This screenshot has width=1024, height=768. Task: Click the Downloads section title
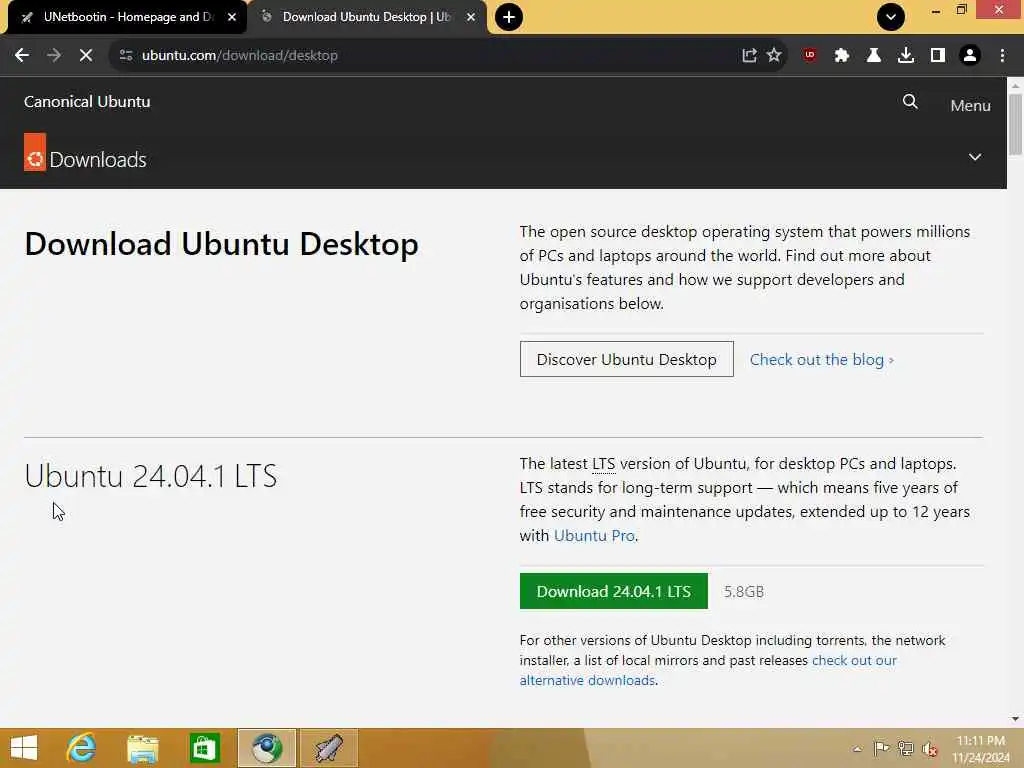(98, 160)
